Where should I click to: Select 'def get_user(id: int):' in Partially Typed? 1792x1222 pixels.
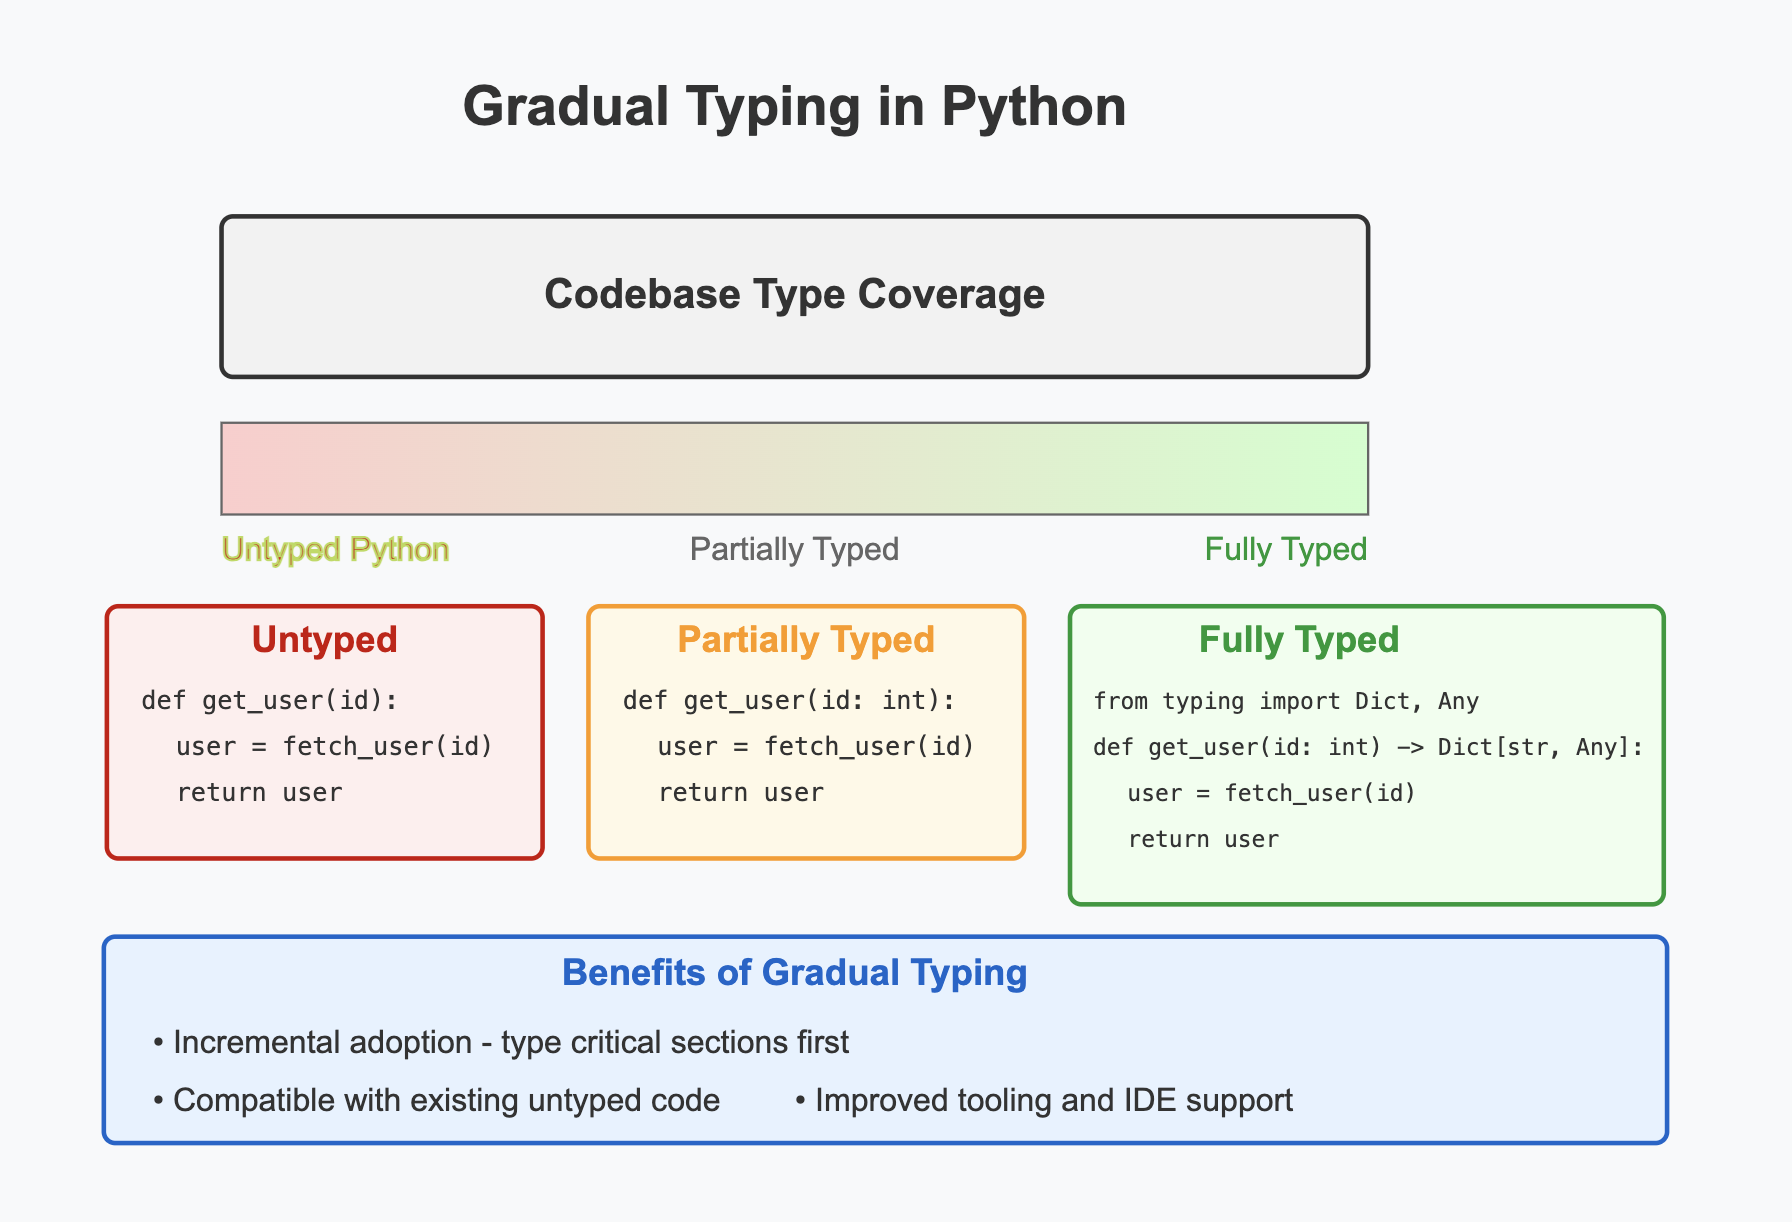pos(787,700)
